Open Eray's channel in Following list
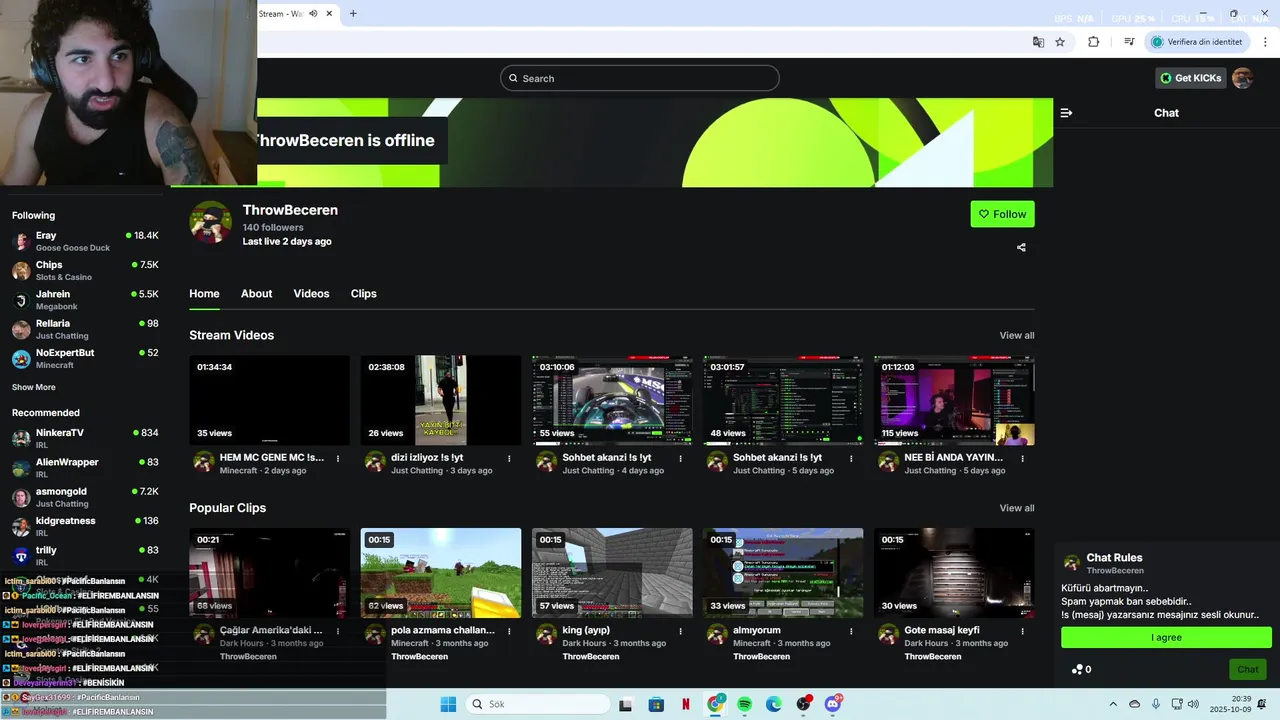The image size is (1280, 720). [85, 241]
